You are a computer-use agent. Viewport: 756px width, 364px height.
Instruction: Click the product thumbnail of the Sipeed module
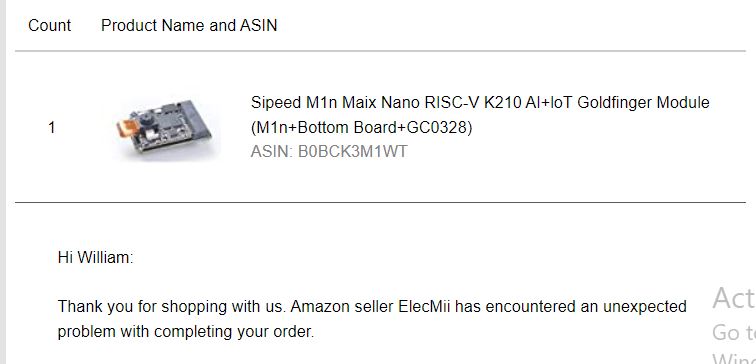164,127
